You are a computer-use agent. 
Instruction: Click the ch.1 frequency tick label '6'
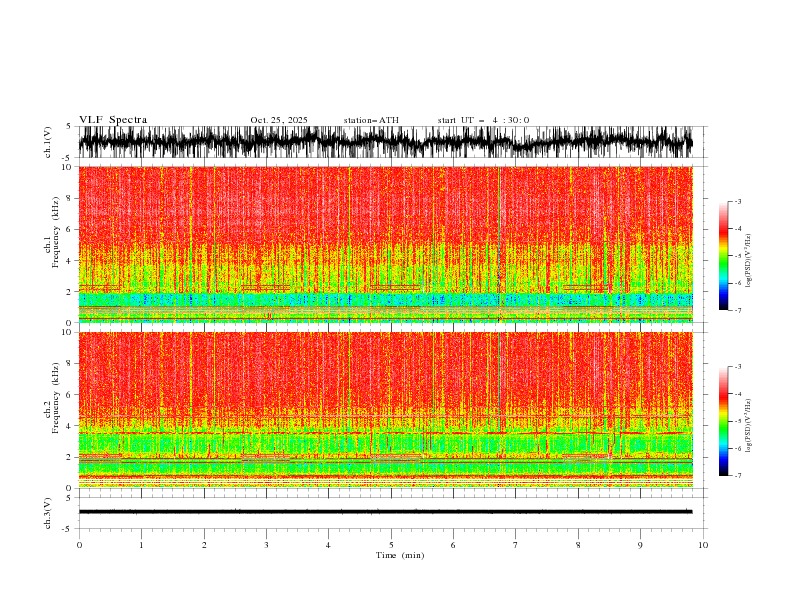[71, 229]
